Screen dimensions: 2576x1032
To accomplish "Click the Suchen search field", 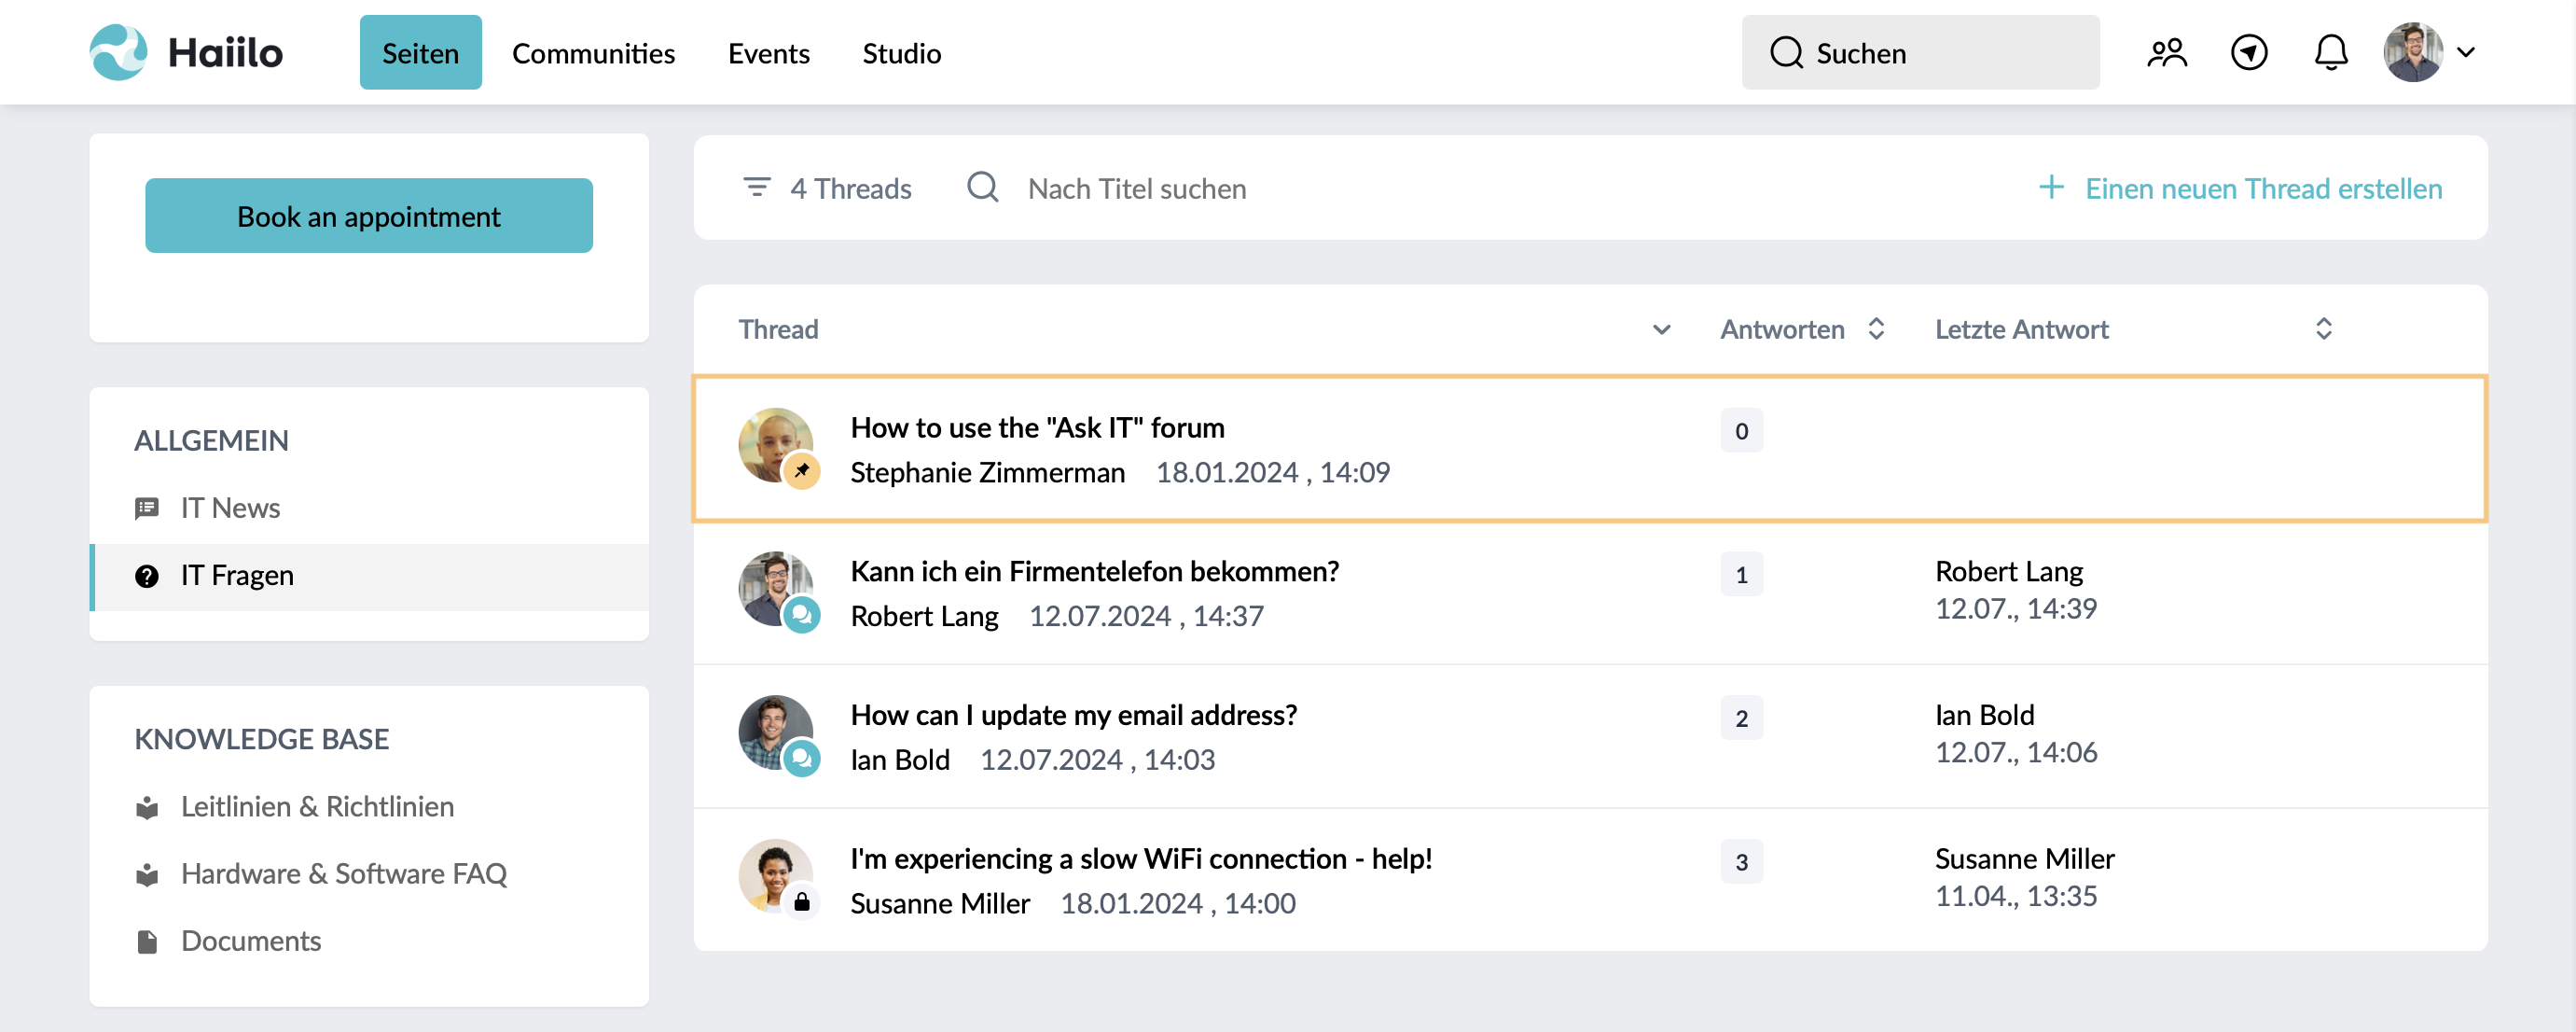I will pyautogui.click(x=1920, y=52).
